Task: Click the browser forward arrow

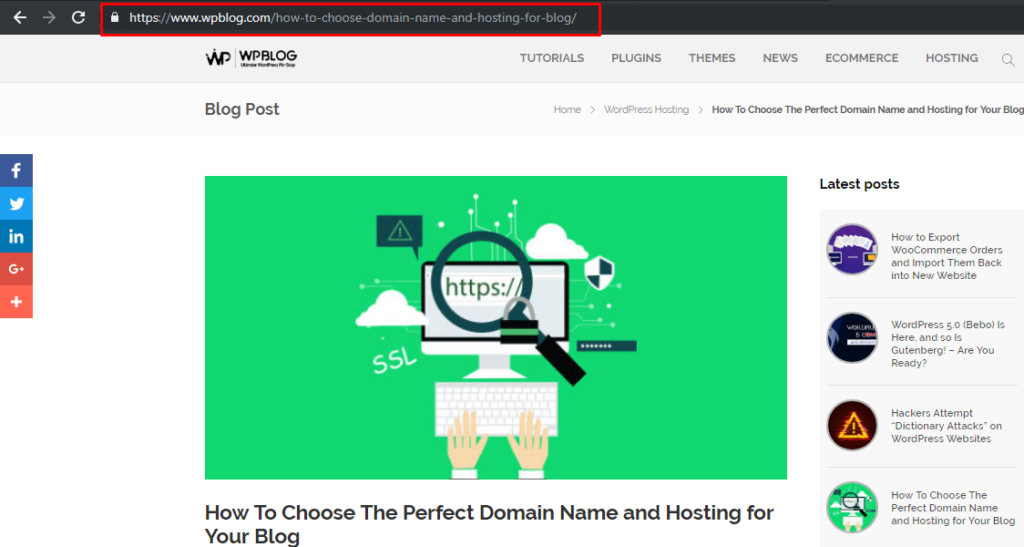Action: click(x=49, y=18)
